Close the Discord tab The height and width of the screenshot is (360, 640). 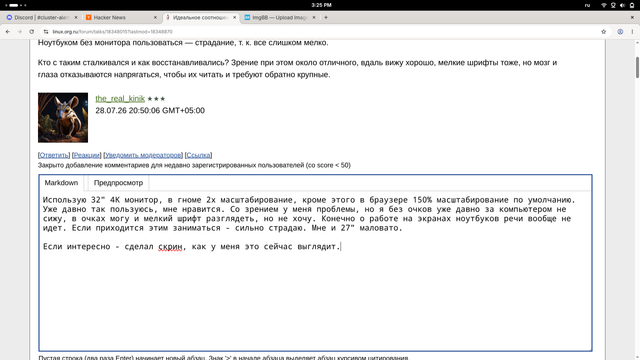[76, 18]
